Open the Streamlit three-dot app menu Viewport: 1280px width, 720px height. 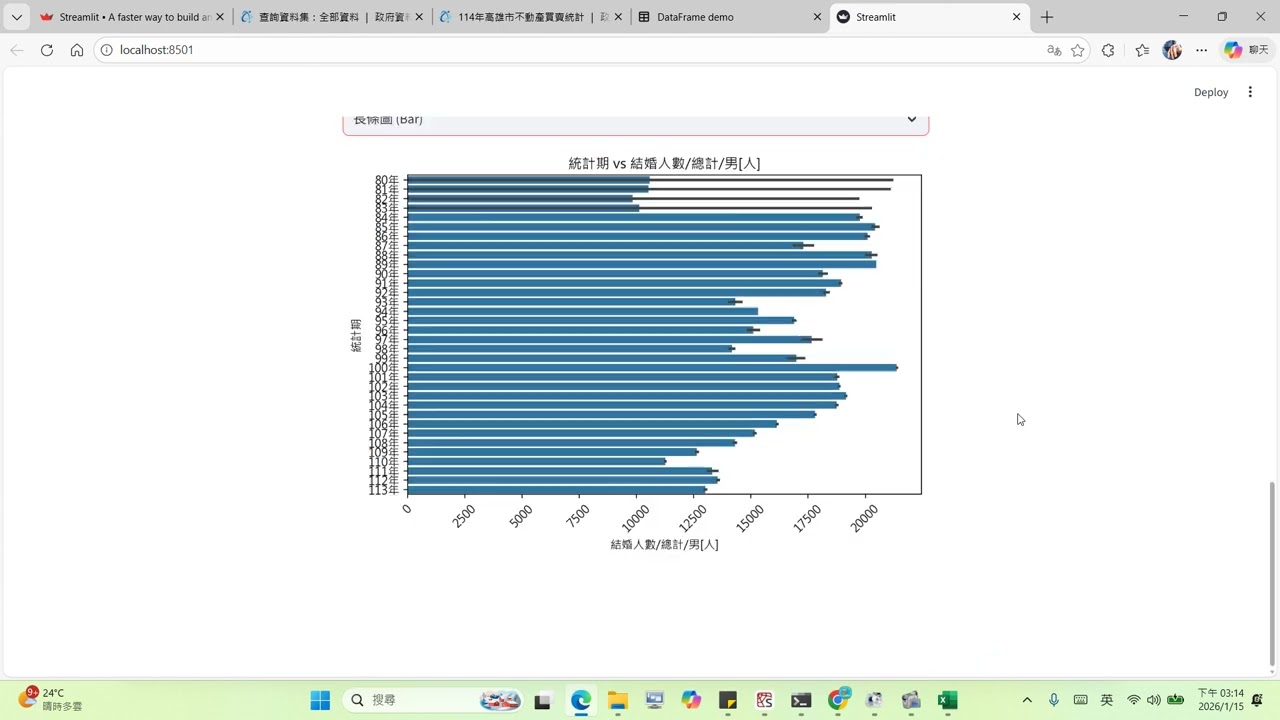(x=1250, y=92)
